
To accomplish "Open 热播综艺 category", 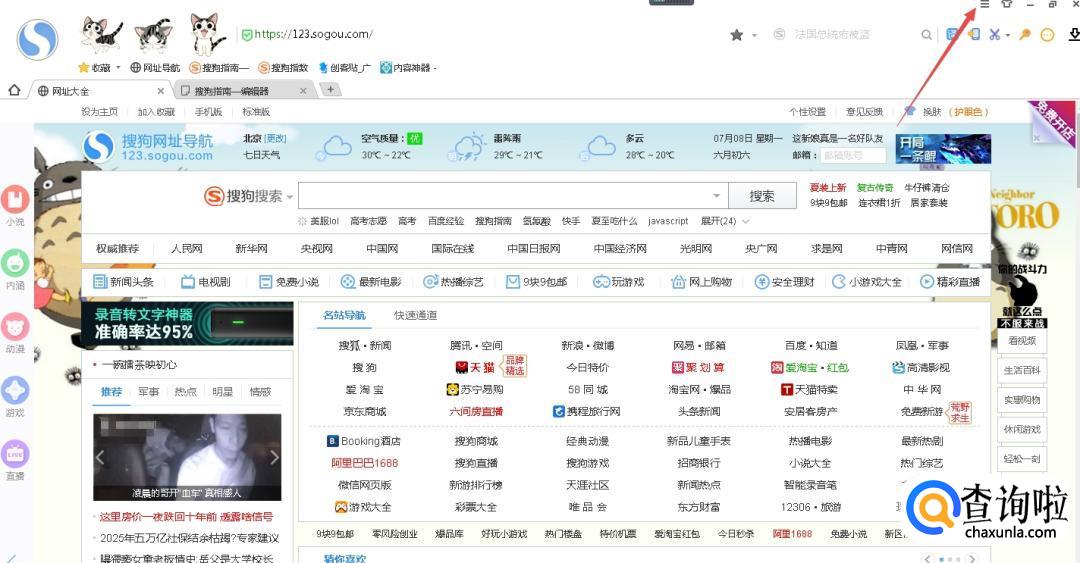I will pyautogui.click(x=454, y=282).
